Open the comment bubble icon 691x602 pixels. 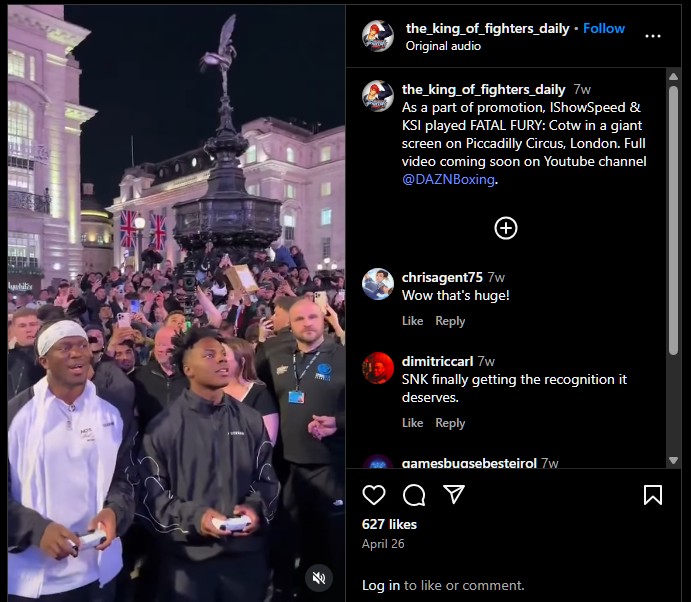point(414,494)
